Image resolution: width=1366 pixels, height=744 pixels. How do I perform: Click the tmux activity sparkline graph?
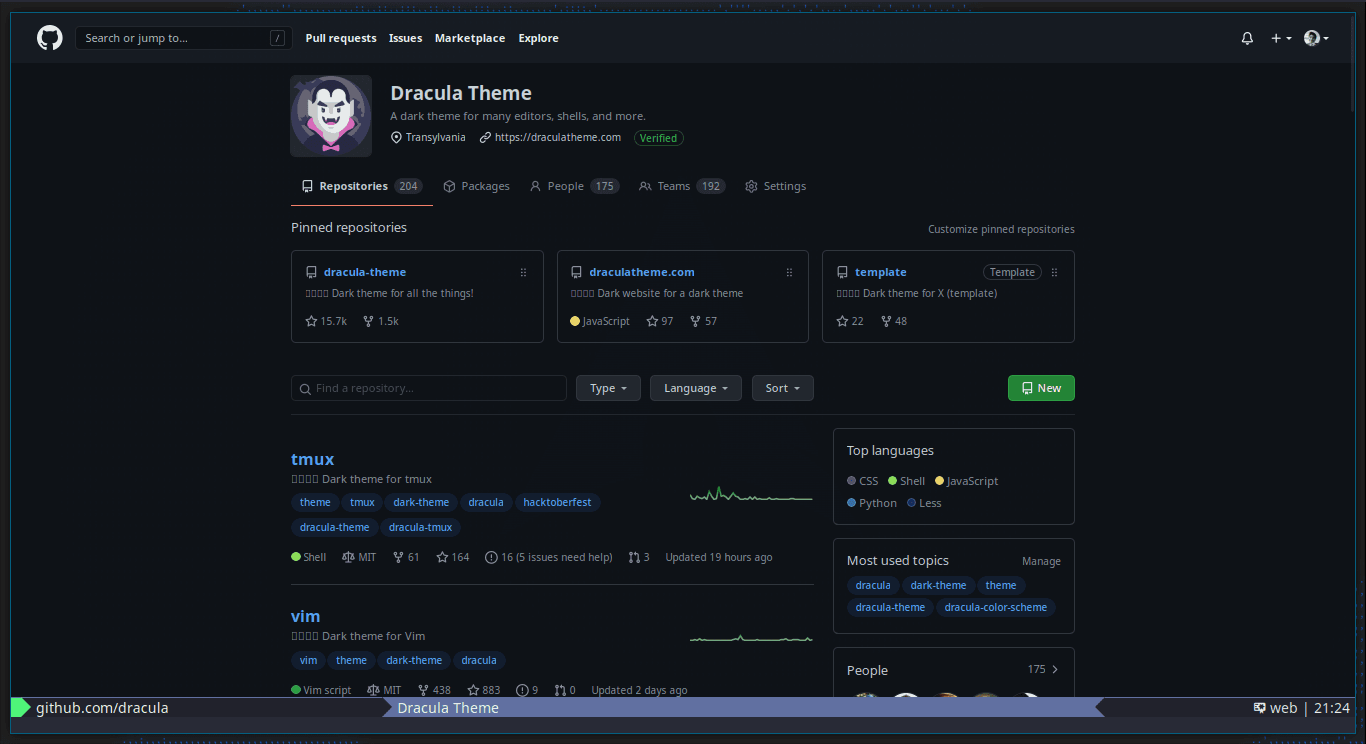[x=751, y=494]
